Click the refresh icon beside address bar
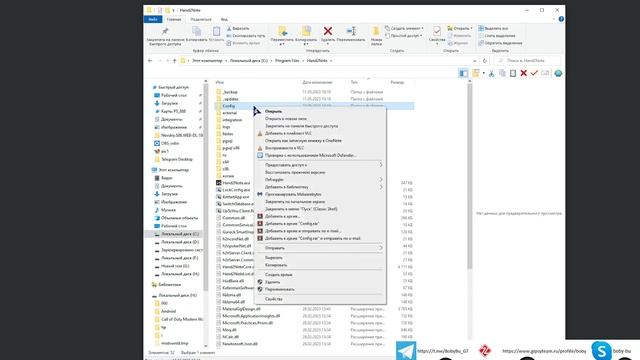 tap(484, 61)
